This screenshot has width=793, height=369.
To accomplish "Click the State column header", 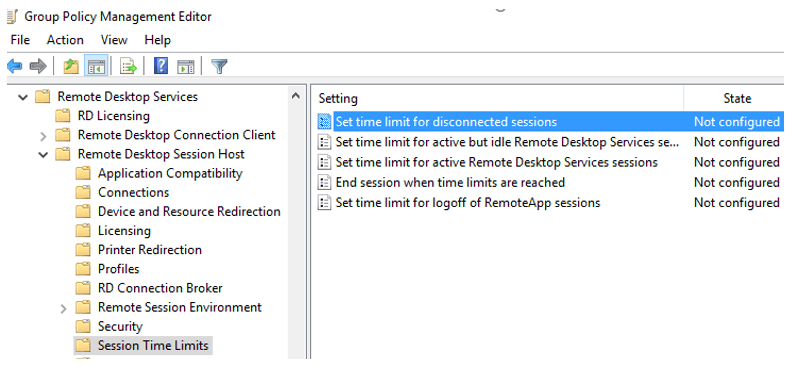I will (x=736, y=98).
